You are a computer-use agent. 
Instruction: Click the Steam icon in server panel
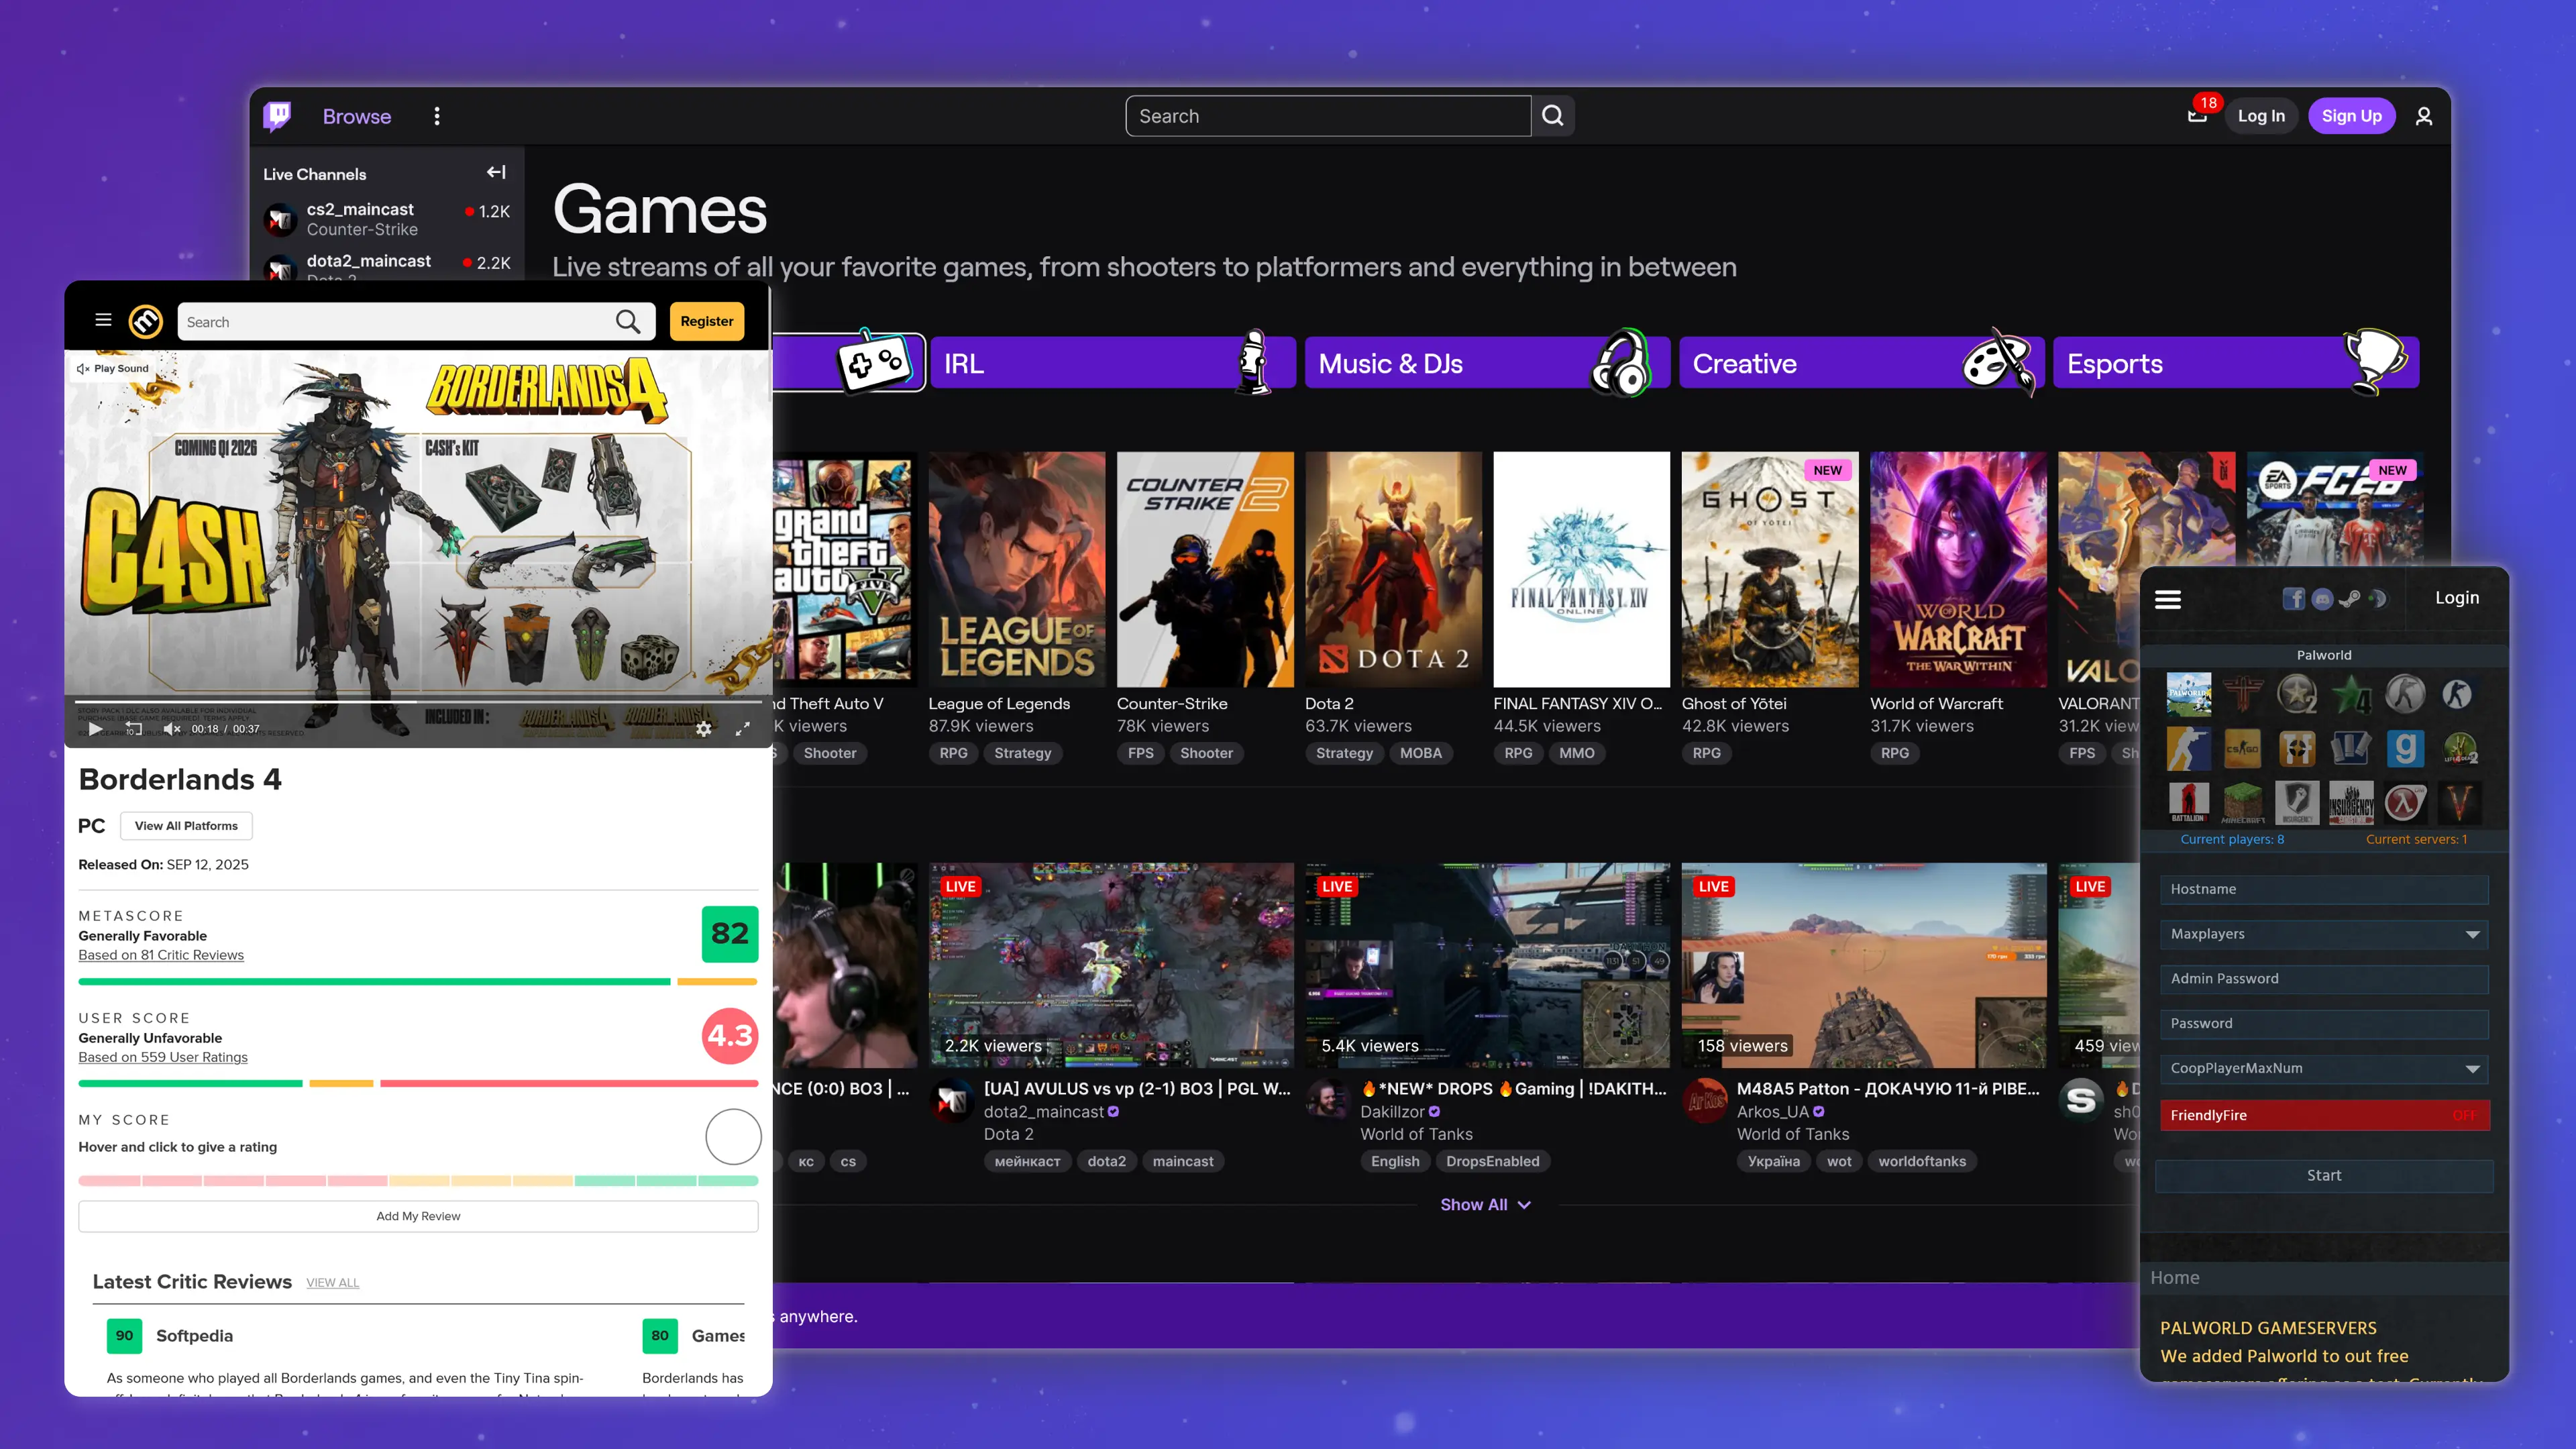click(x=2350, y=598)
